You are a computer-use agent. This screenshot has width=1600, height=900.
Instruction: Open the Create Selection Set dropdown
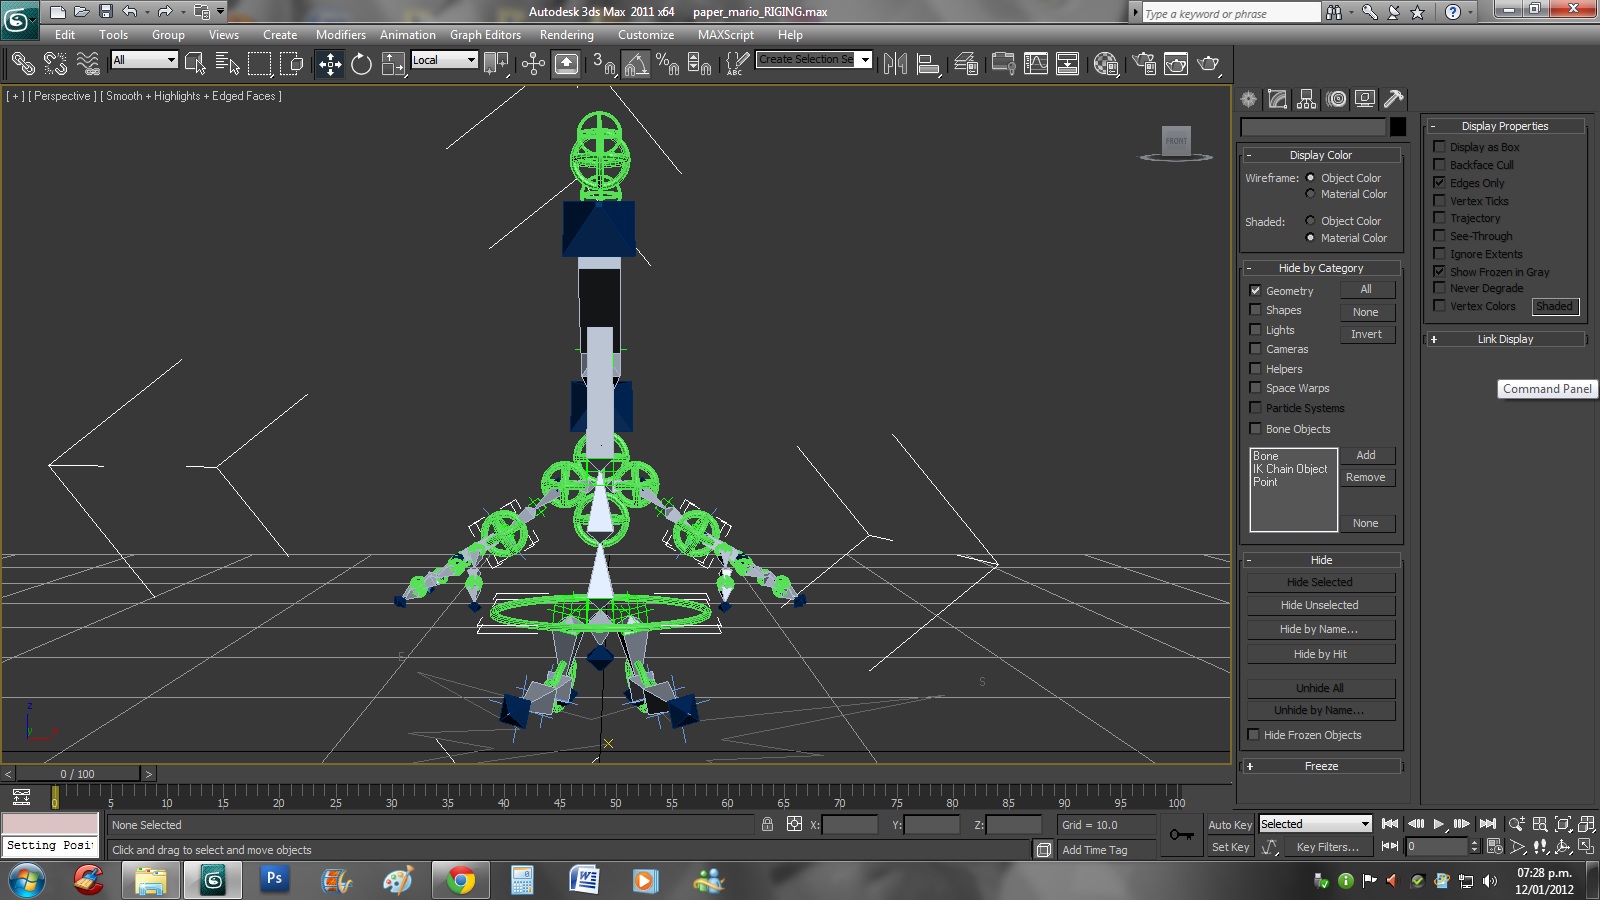814,60
